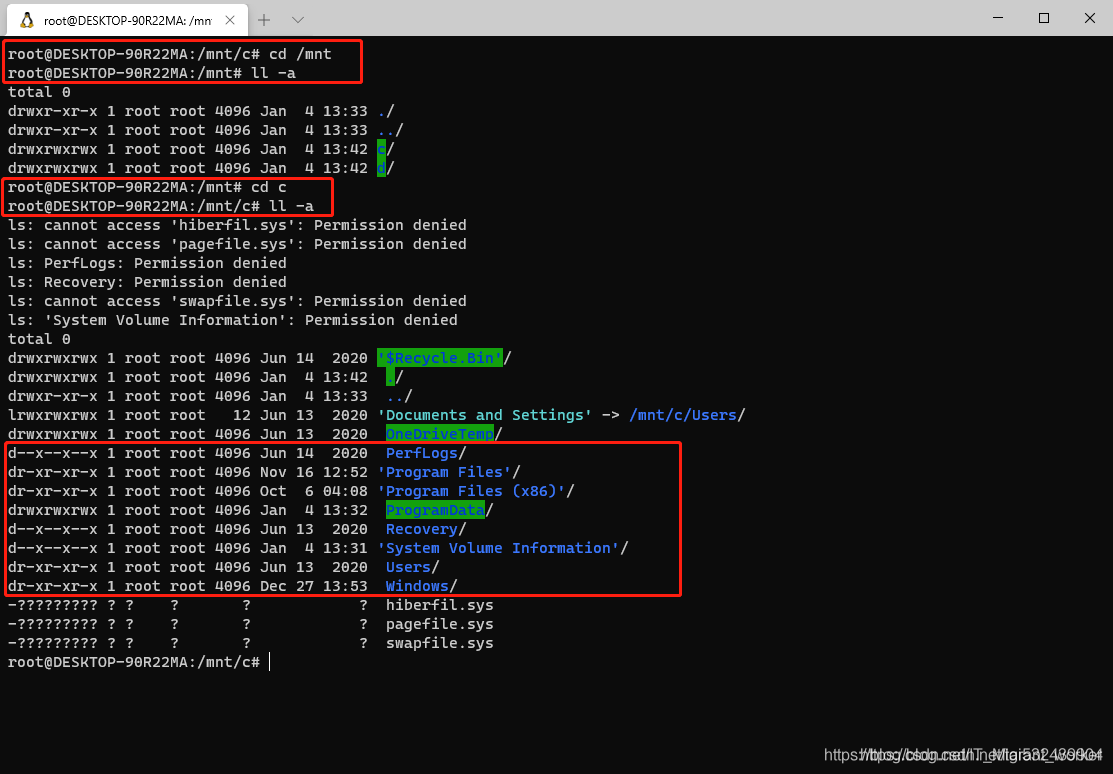Click the 'Program Files' directory name

(x=444, y=472)
